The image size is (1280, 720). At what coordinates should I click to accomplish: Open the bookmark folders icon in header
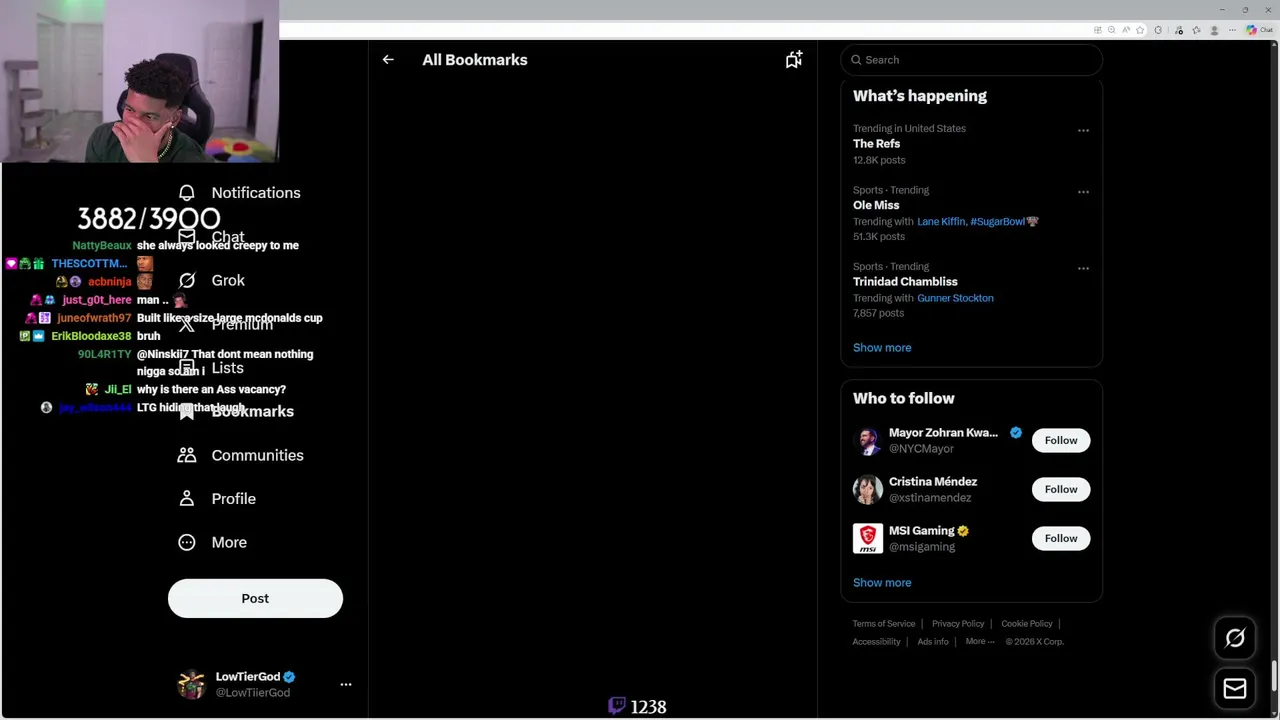click(794, 60)
